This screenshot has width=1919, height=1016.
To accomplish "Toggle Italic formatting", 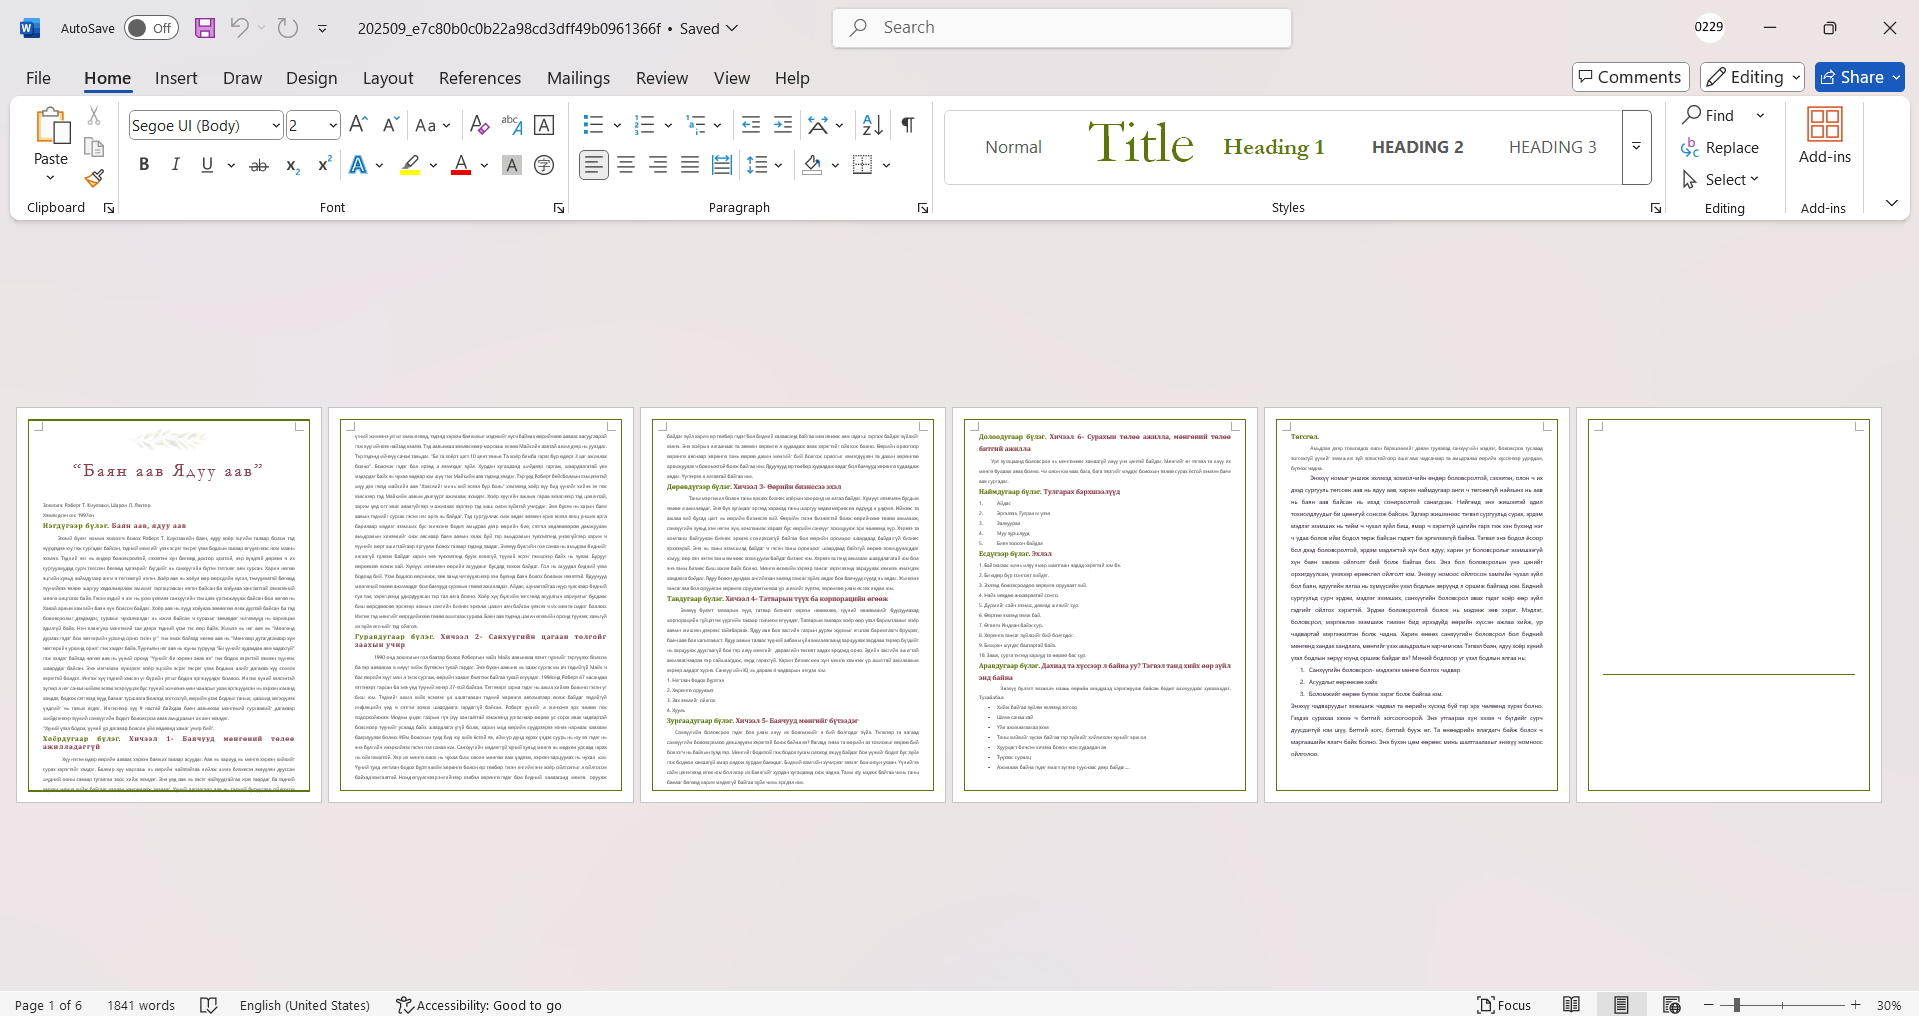I will pos(176,165).
